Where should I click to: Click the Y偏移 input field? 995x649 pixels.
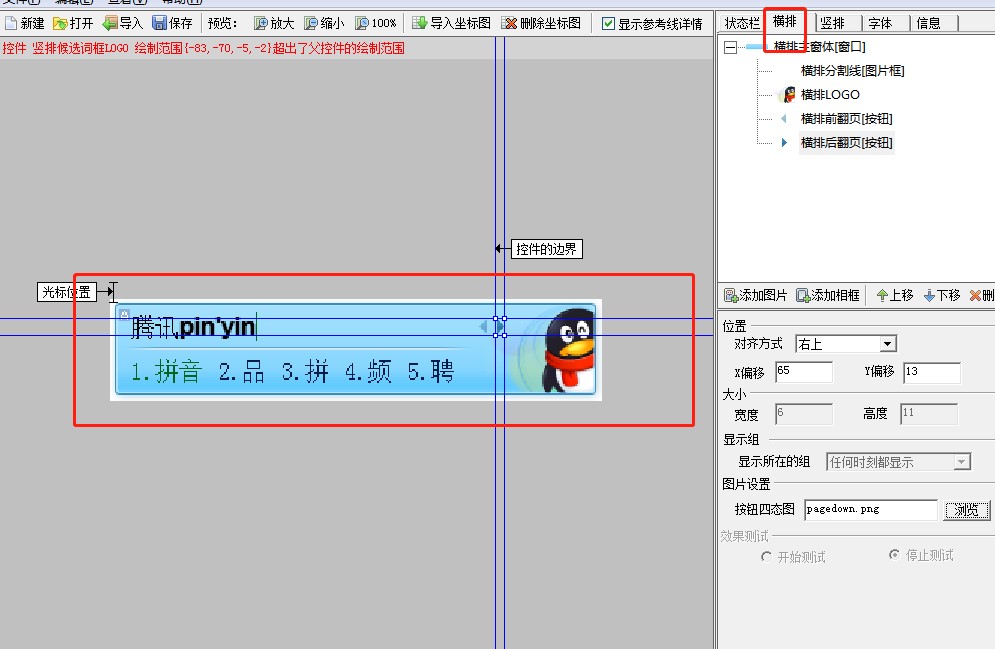[932, 372]
